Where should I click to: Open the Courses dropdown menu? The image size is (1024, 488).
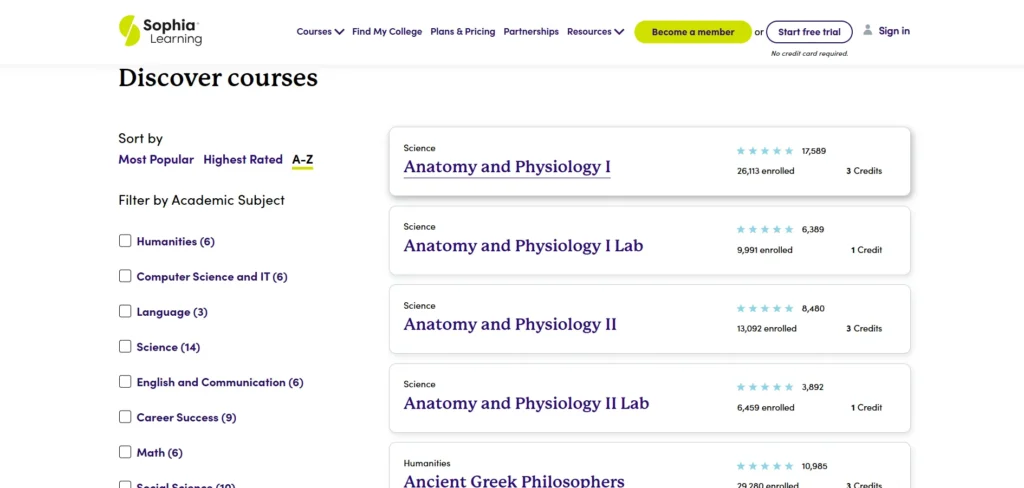(314, 32)
